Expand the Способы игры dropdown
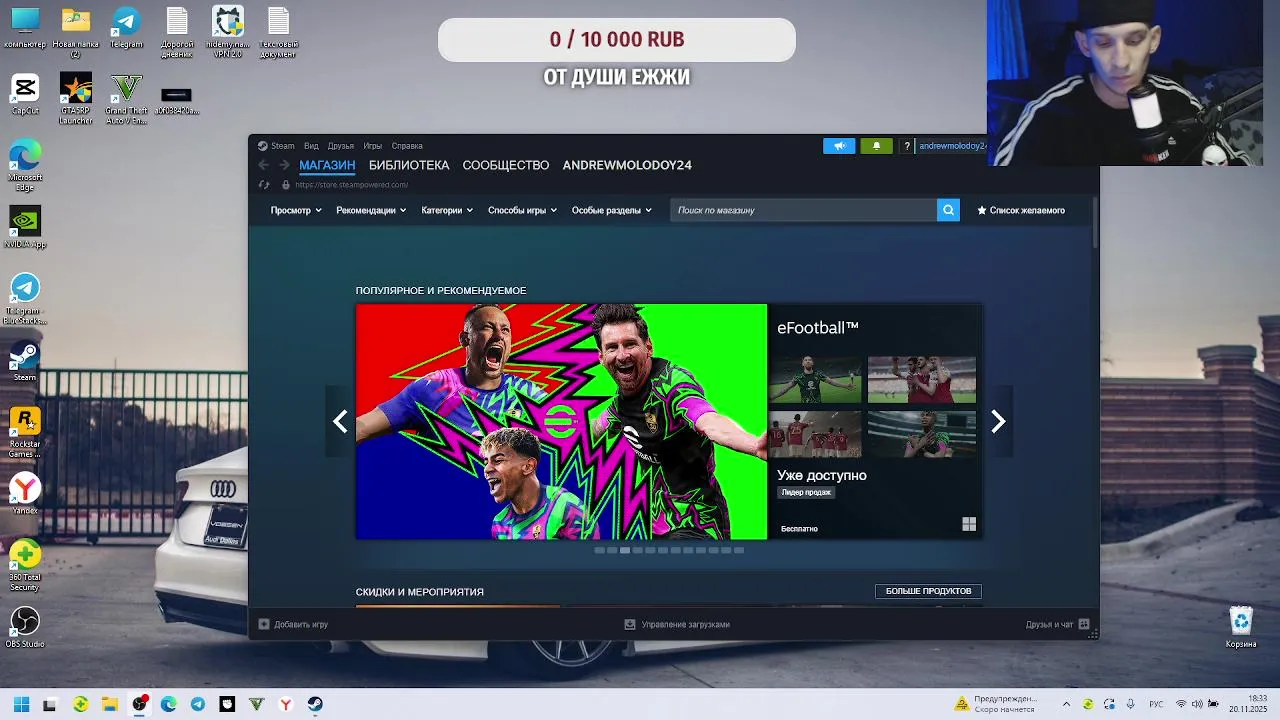 click(x=522, y=210)
